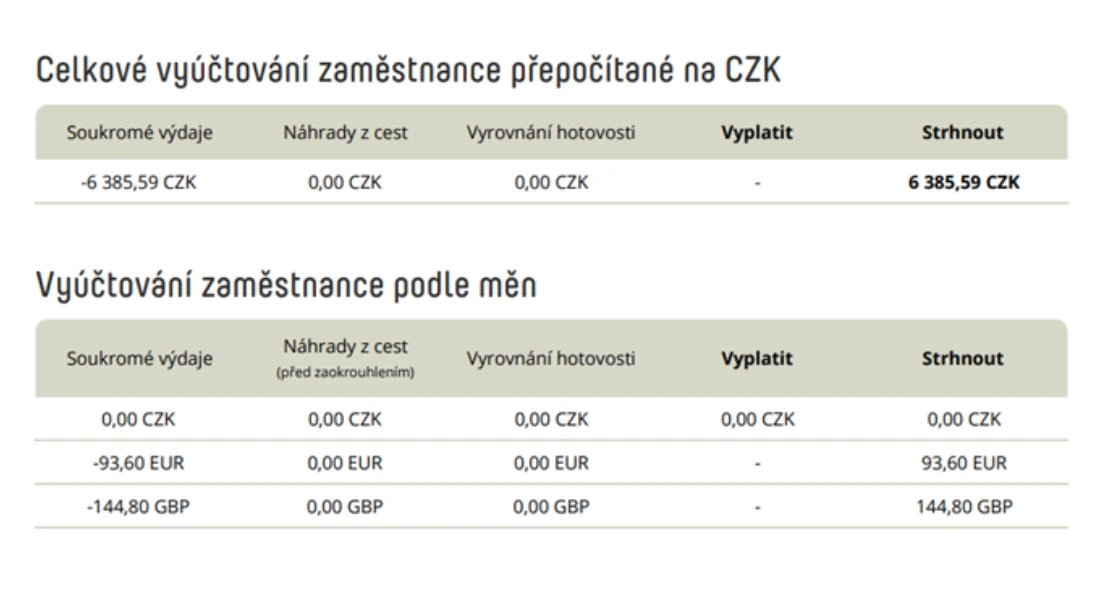The height and width of the screenshot is (600, 1100).
Task: Click the dash under Vyplatit in the EUR row
Action: click(758, 464)
